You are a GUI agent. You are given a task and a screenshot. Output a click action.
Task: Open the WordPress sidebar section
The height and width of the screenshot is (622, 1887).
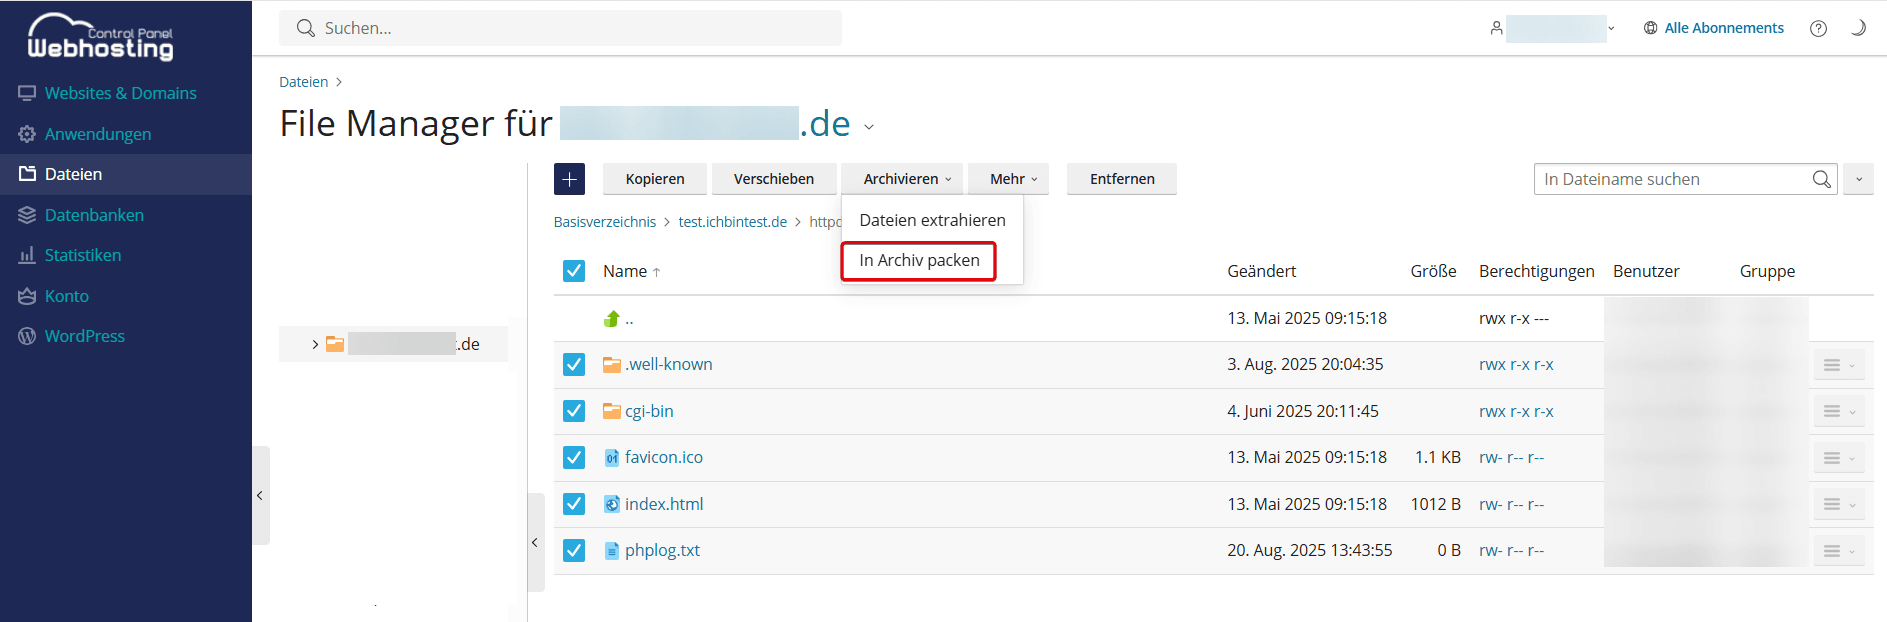coord(84,336)
